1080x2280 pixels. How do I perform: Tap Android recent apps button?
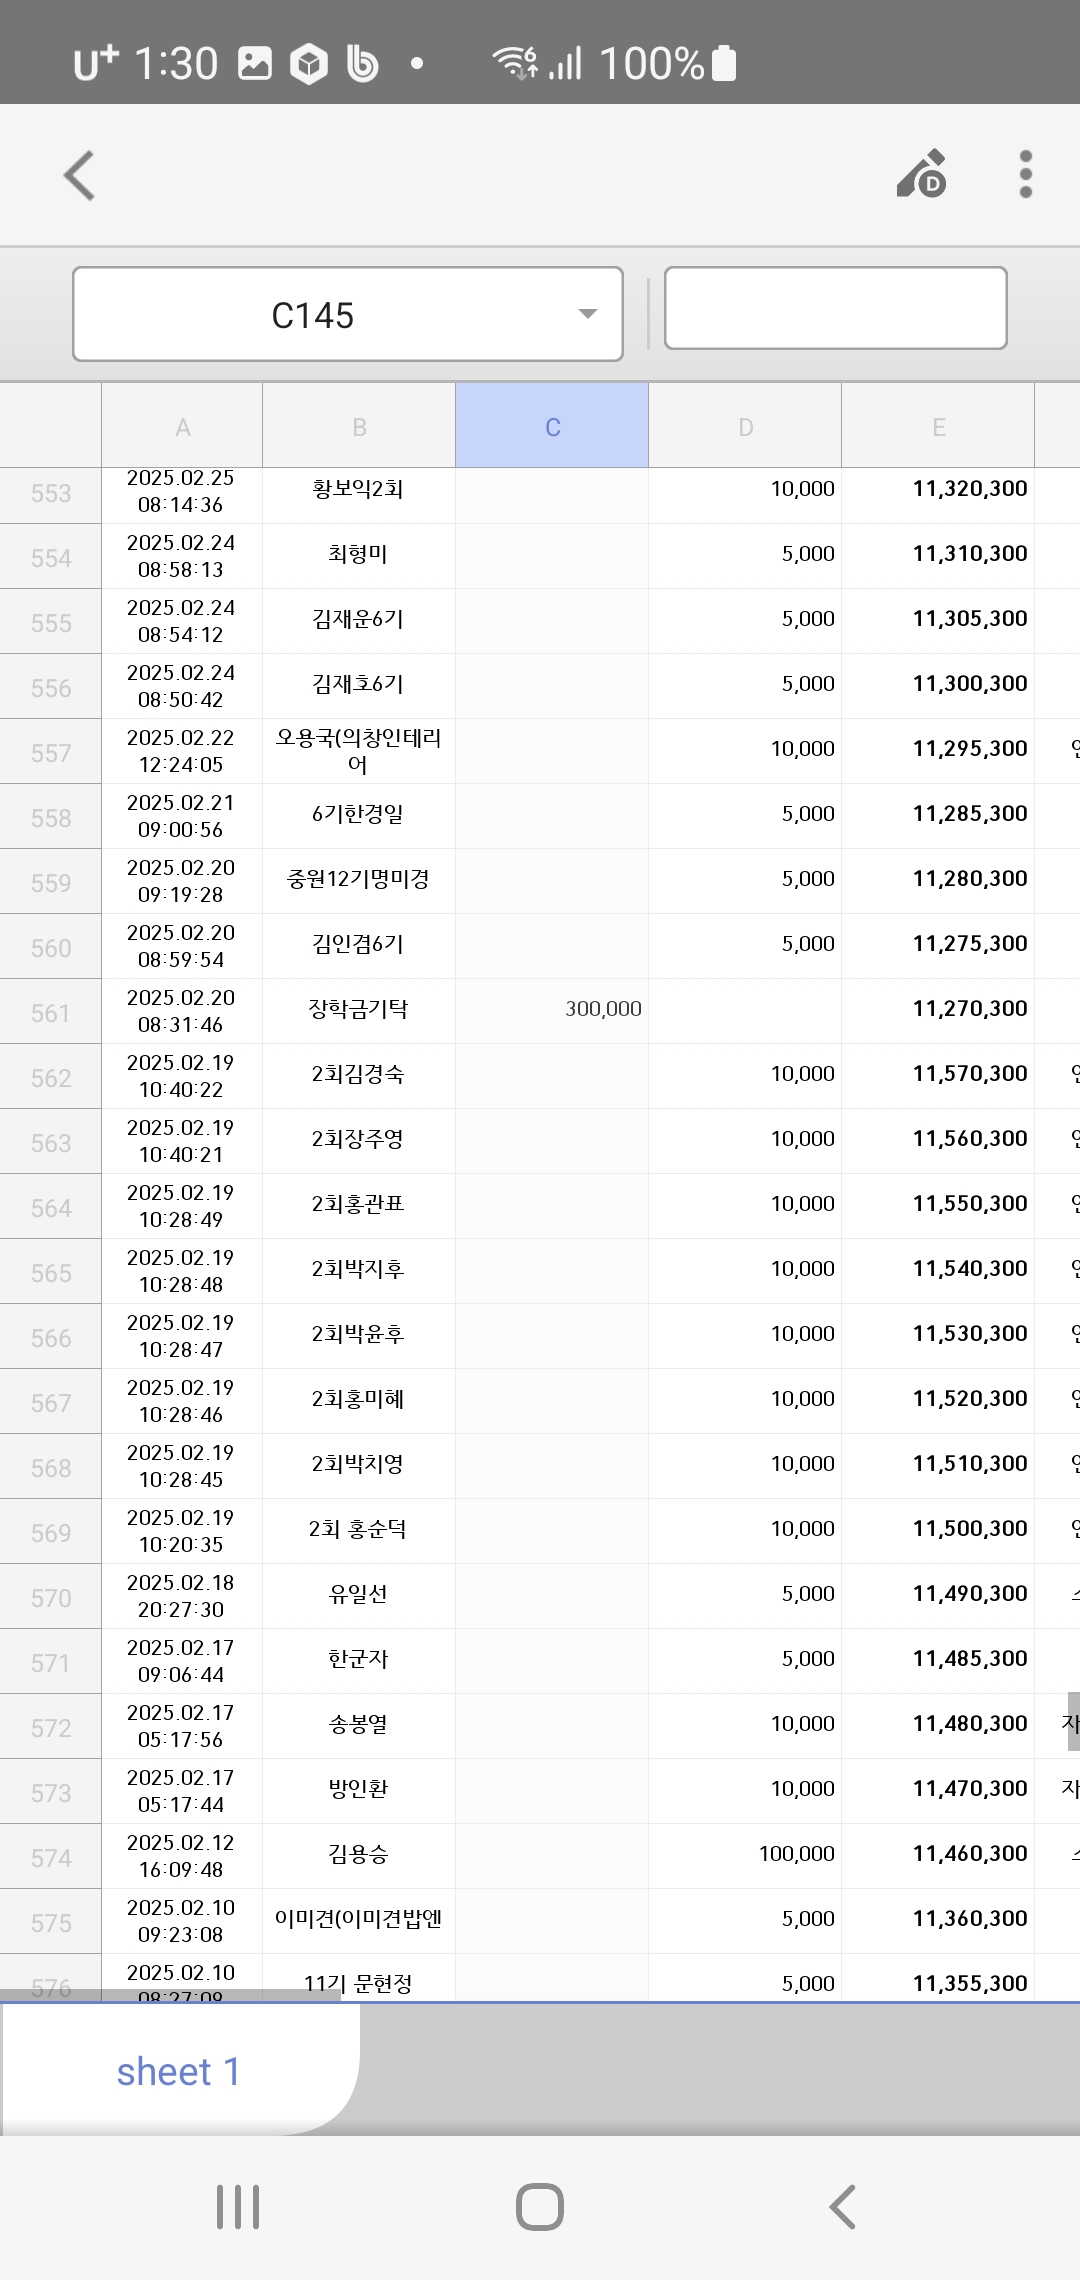click(238, 2206)
